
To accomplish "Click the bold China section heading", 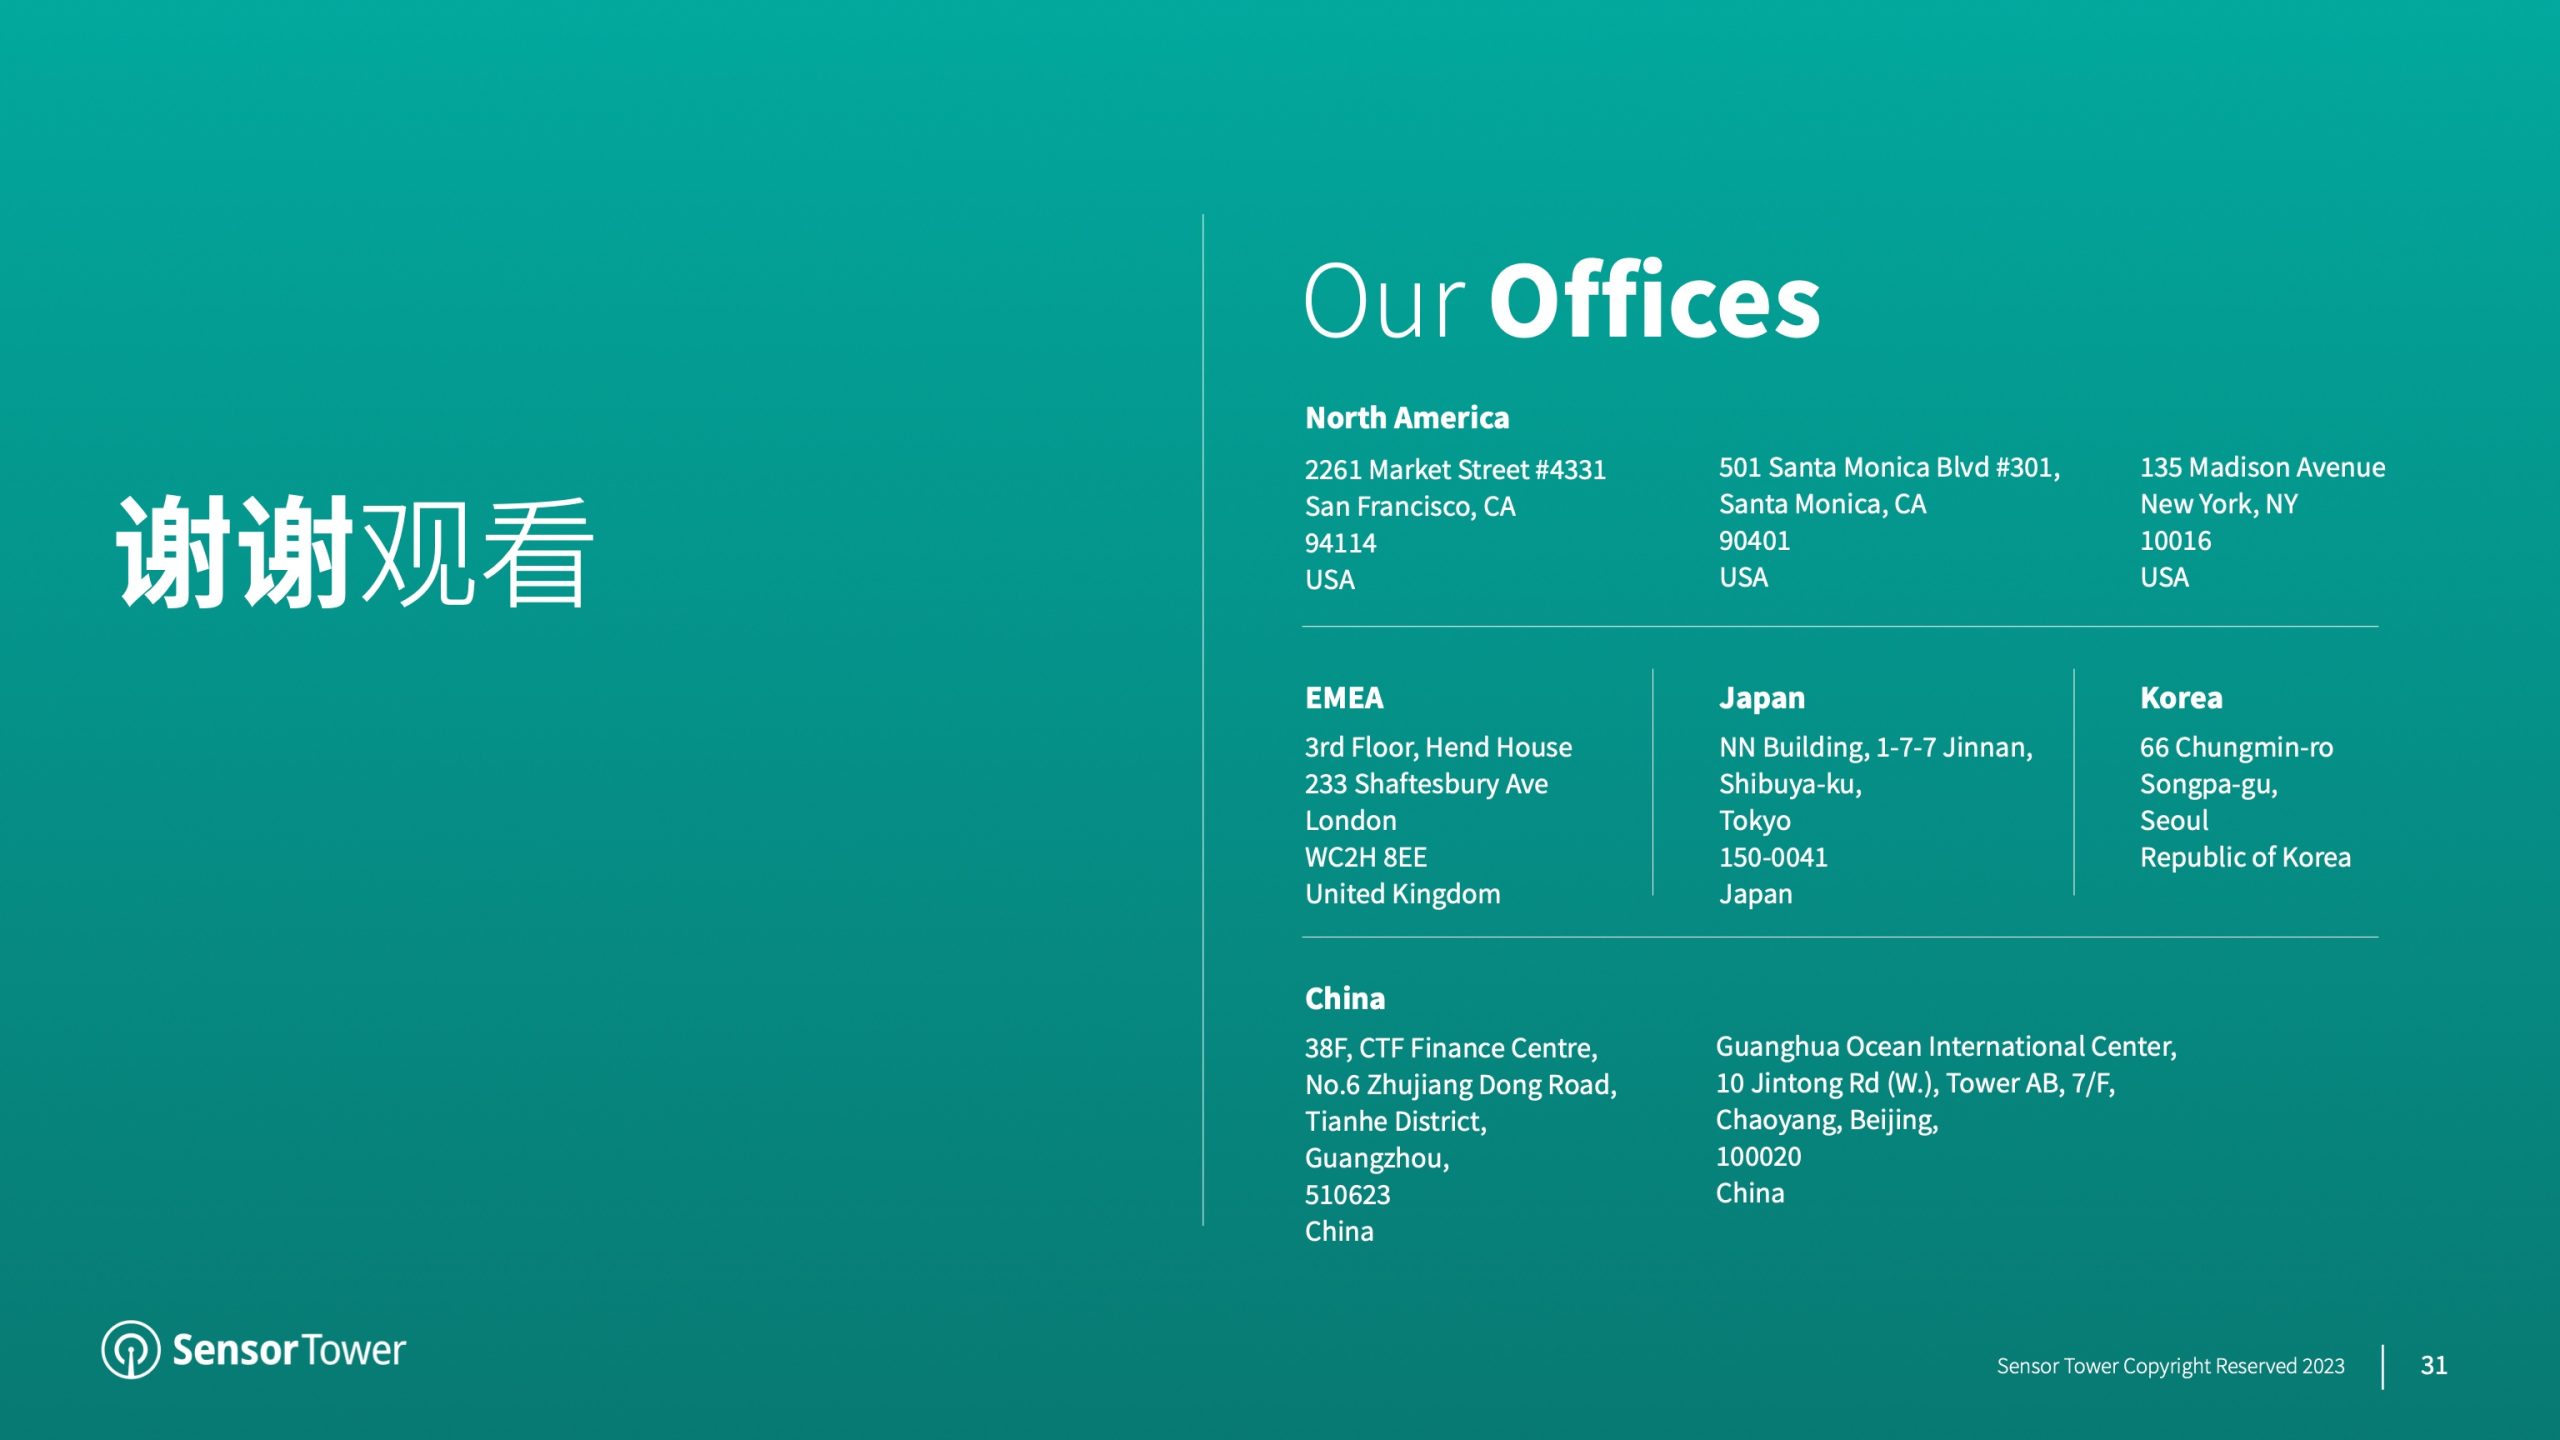I will coord(1344,998).
